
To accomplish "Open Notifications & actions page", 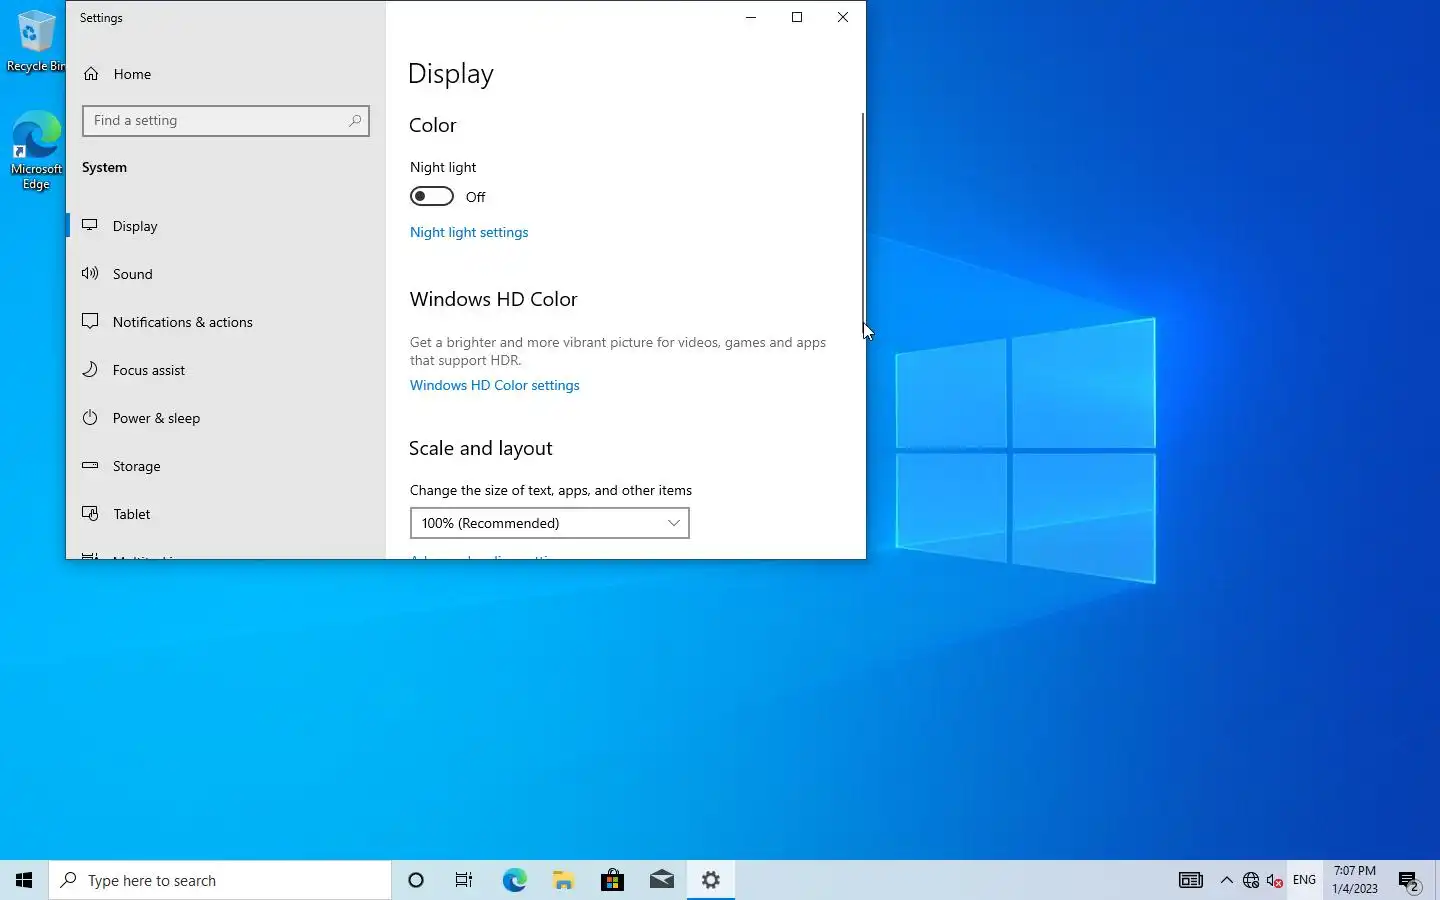I will coord(226,322).
